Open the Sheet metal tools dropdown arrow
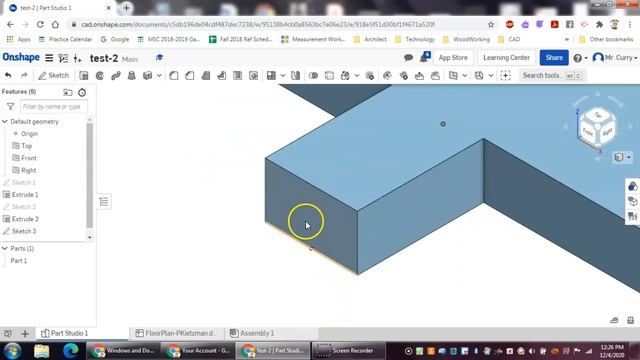The width and height of the screenshot is (640, 360). point(491,76)
